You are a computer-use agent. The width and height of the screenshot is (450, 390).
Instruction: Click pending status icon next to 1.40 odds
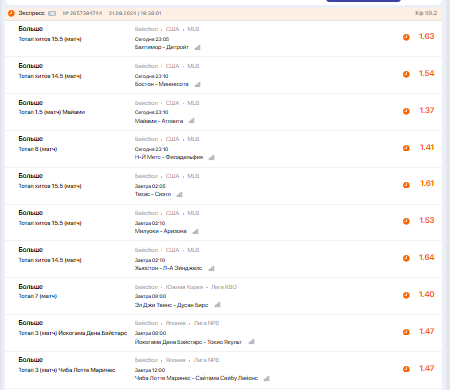tap(406, 295)
